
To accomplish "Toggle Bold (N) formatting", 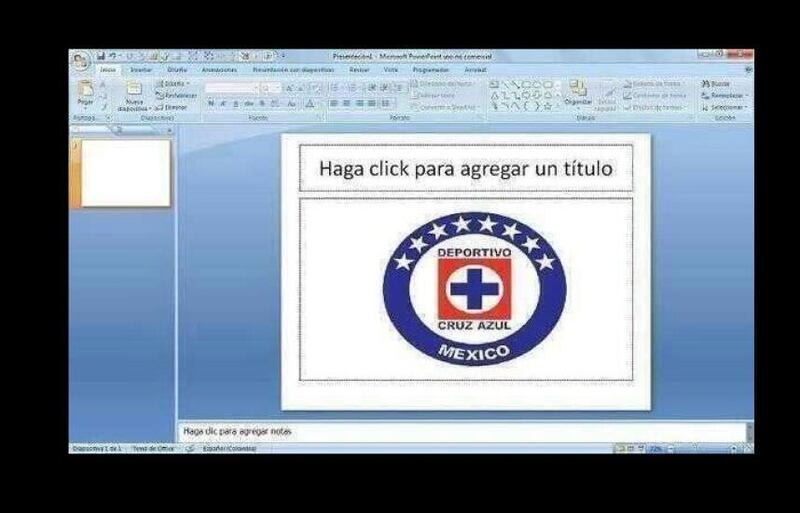I will [211, 104].
